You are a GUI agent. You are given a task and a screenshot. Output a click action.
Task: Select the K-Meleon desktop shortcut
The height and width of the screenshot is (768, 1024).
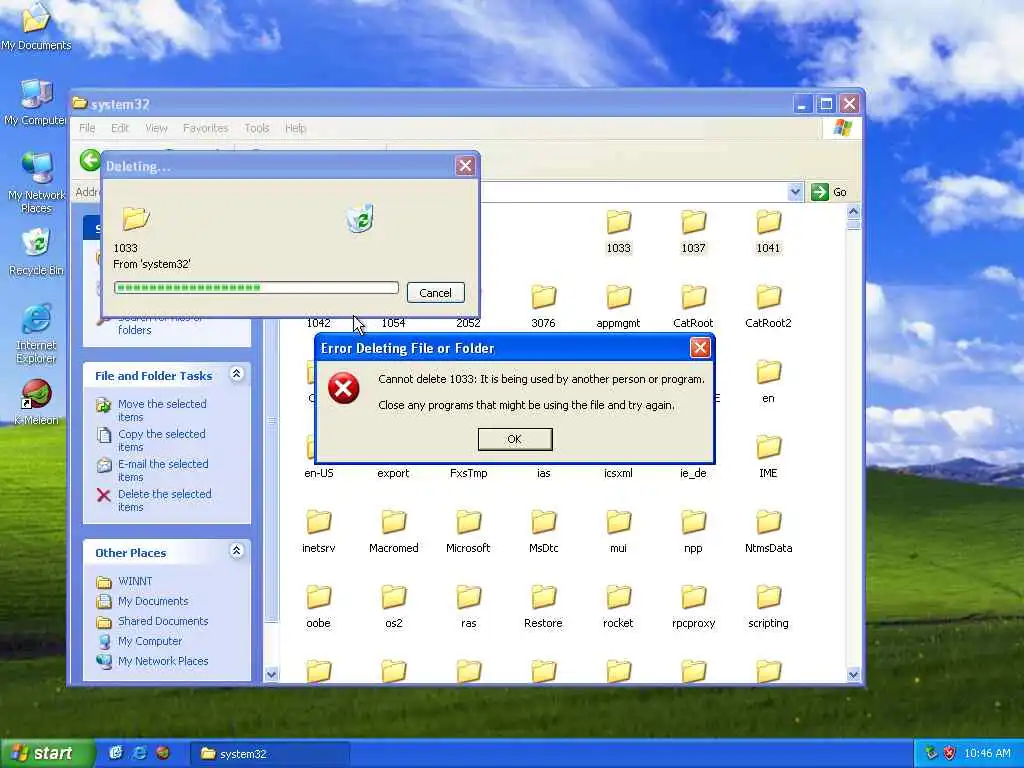pyautogui.click(x=36, y=403)
